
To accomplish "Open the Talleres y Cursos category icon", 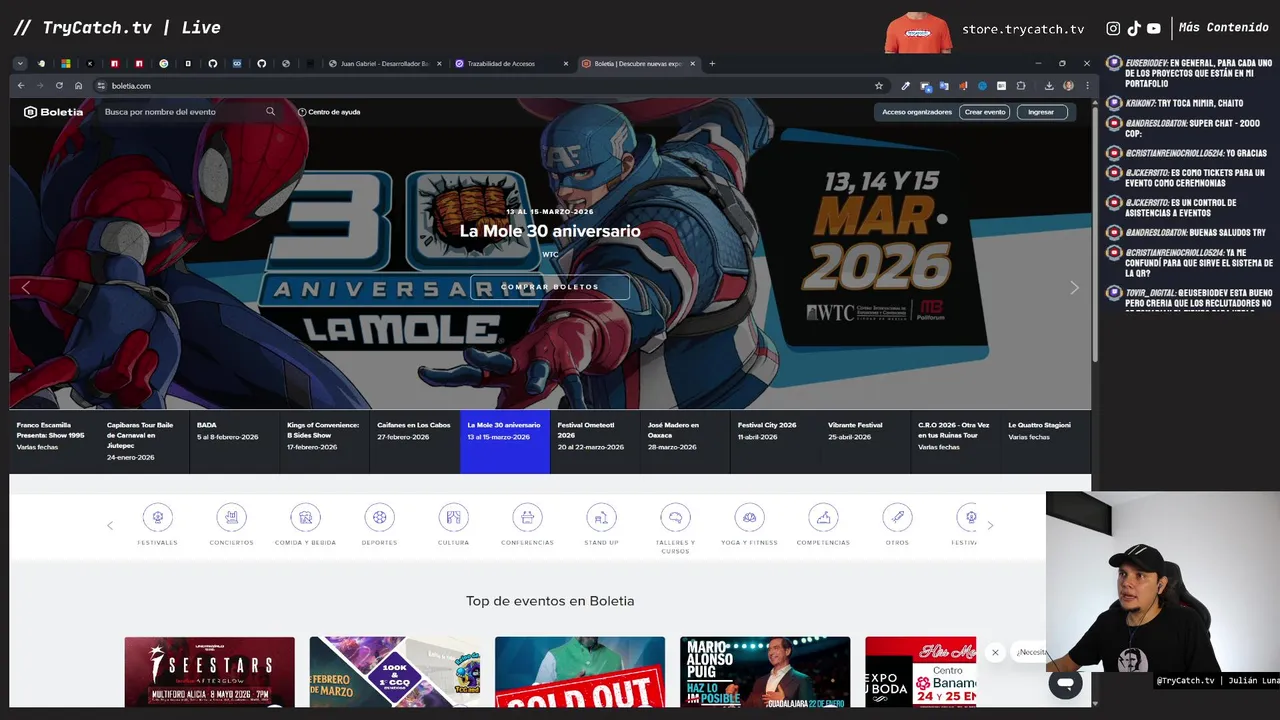I will [675, 517].
